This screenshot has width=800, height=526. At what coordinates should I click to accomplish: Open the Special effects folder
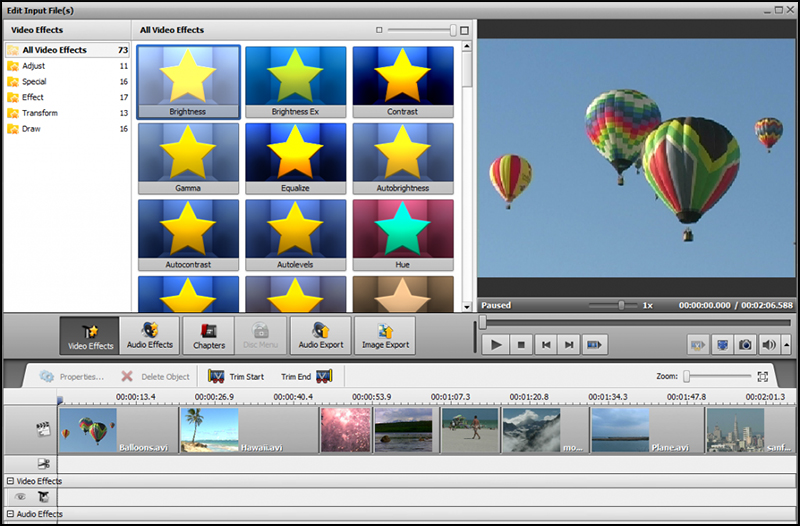(x=67, y=82)
